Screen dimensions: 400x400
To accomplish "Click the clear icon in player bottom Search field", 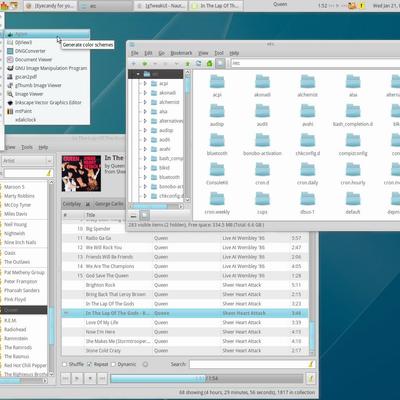I will (x=311, y=364).
